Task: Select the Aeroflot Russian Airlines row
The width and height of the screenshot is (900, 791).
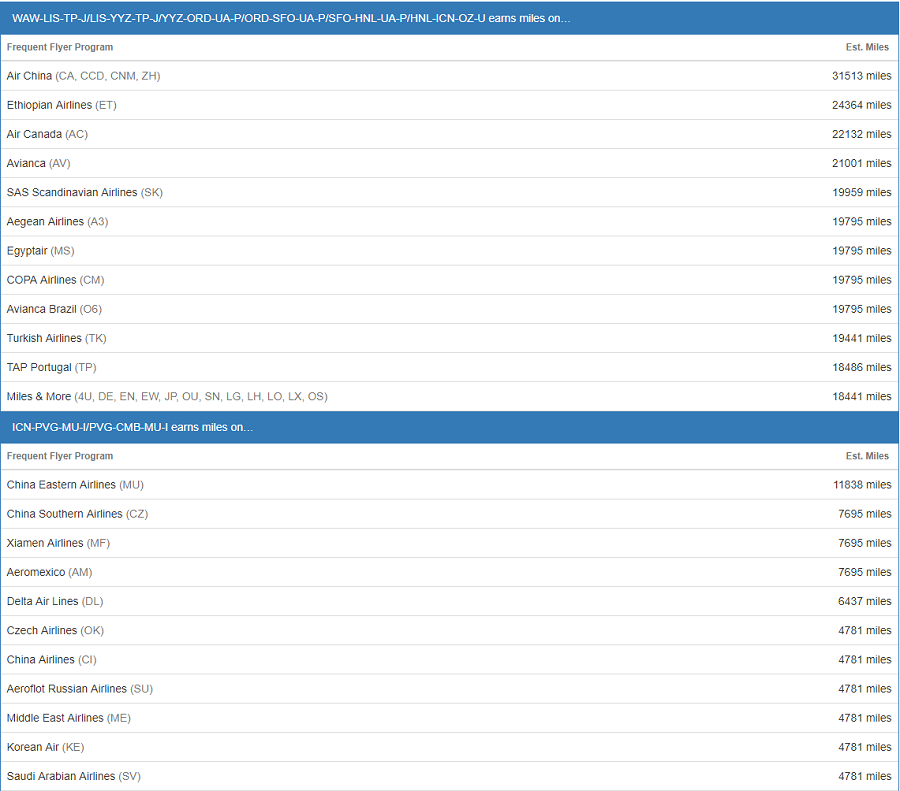Action: tap(450, 689)
